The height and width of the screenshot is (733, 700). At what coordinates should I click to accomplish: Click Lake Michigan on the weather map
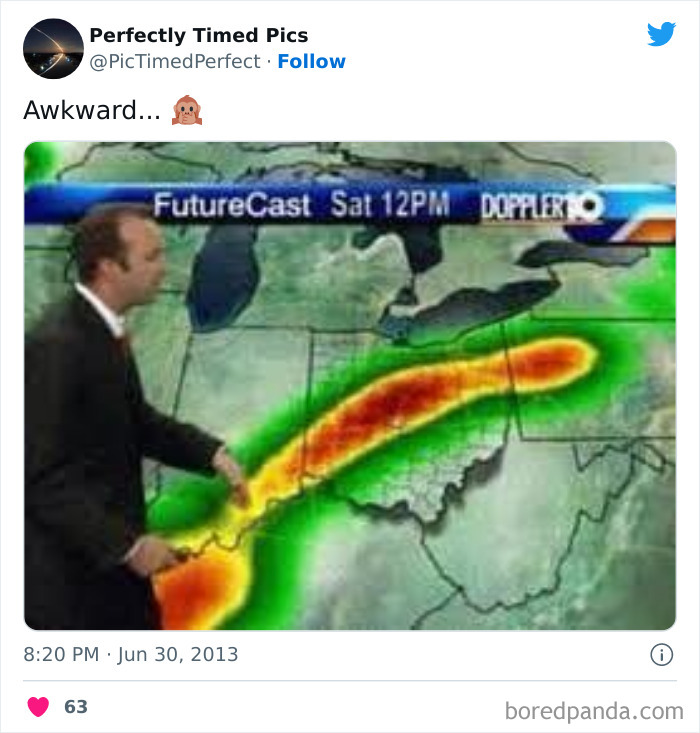tap(224, 276)
